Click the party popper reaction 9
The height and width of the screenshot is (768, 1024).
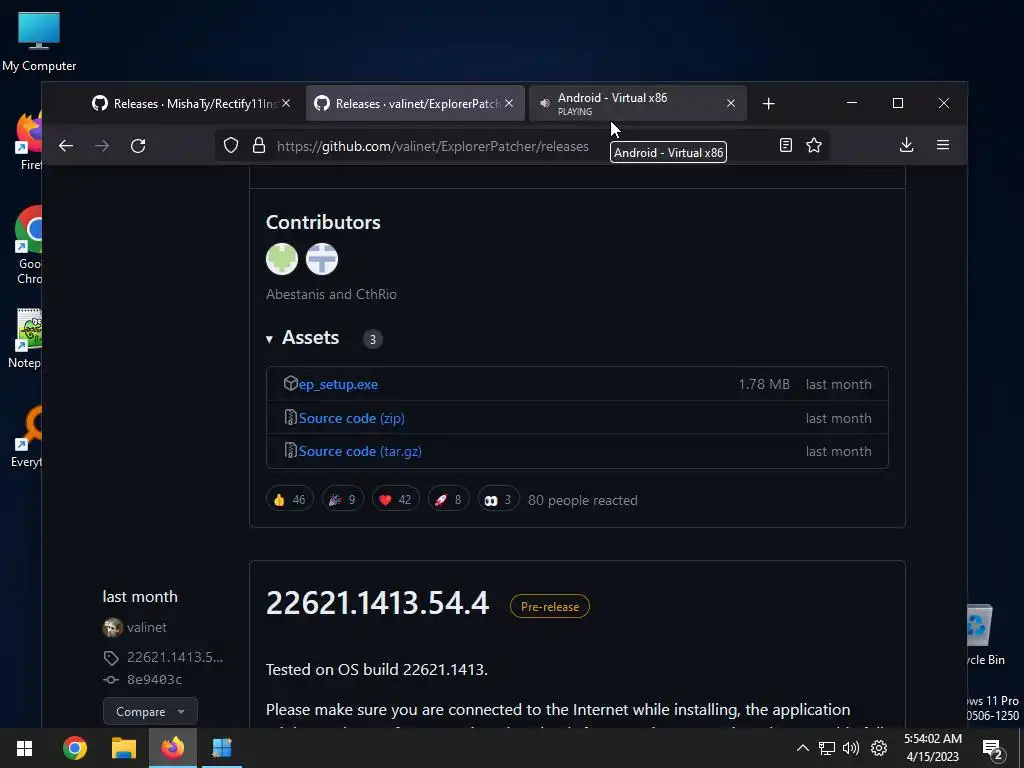(342, 500)
